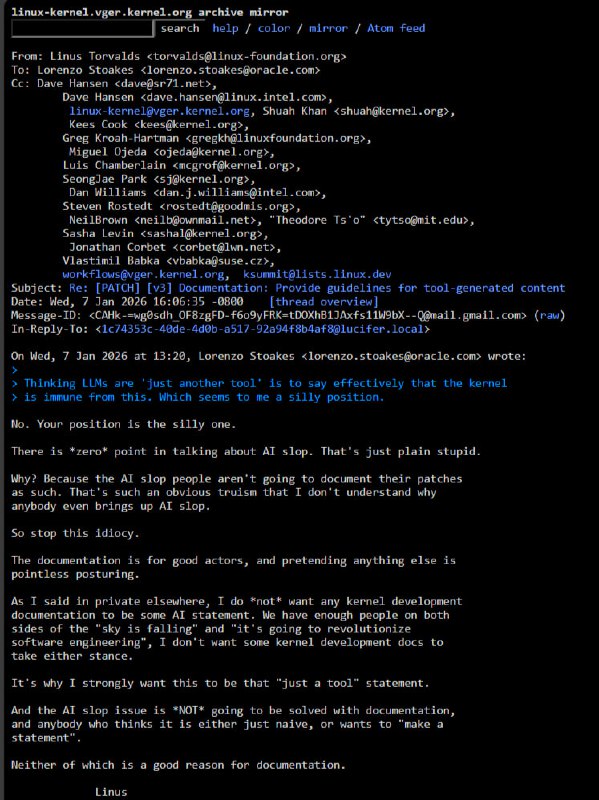599x800 pixels.
Task: Click linux-kernel@vger.kernel.org address link
Action: pyautogui.click(x=160, y=111)
